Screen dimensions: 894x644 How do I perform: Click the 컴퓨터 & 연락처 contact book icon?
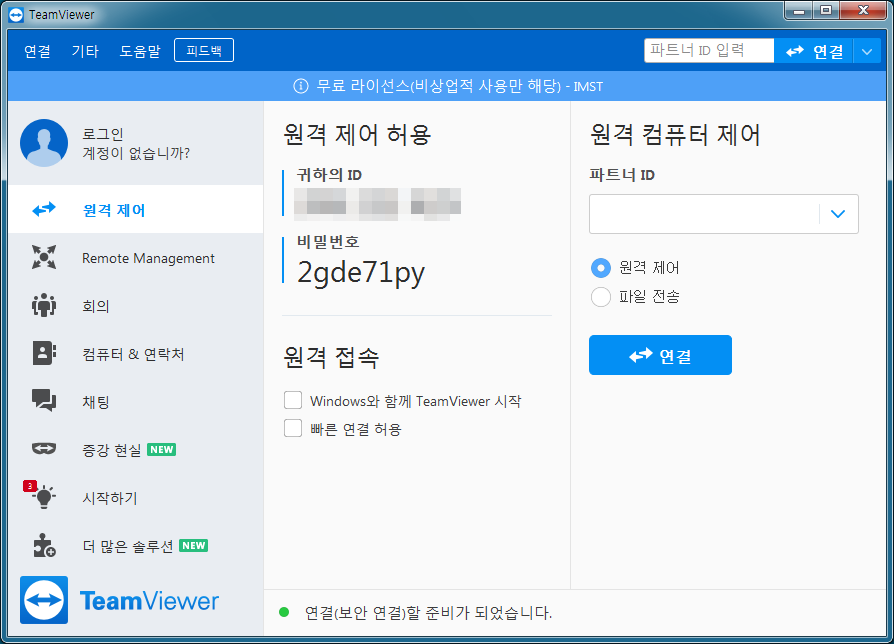coord(44,353)
